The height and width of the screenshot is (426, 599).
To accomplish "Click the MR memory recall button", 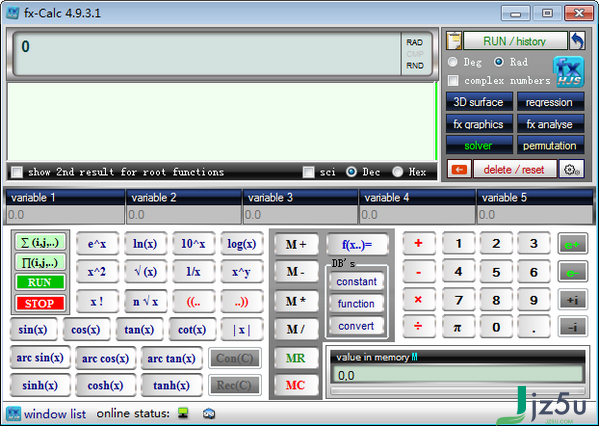I will pyautogui.click(x=296, y=358).
